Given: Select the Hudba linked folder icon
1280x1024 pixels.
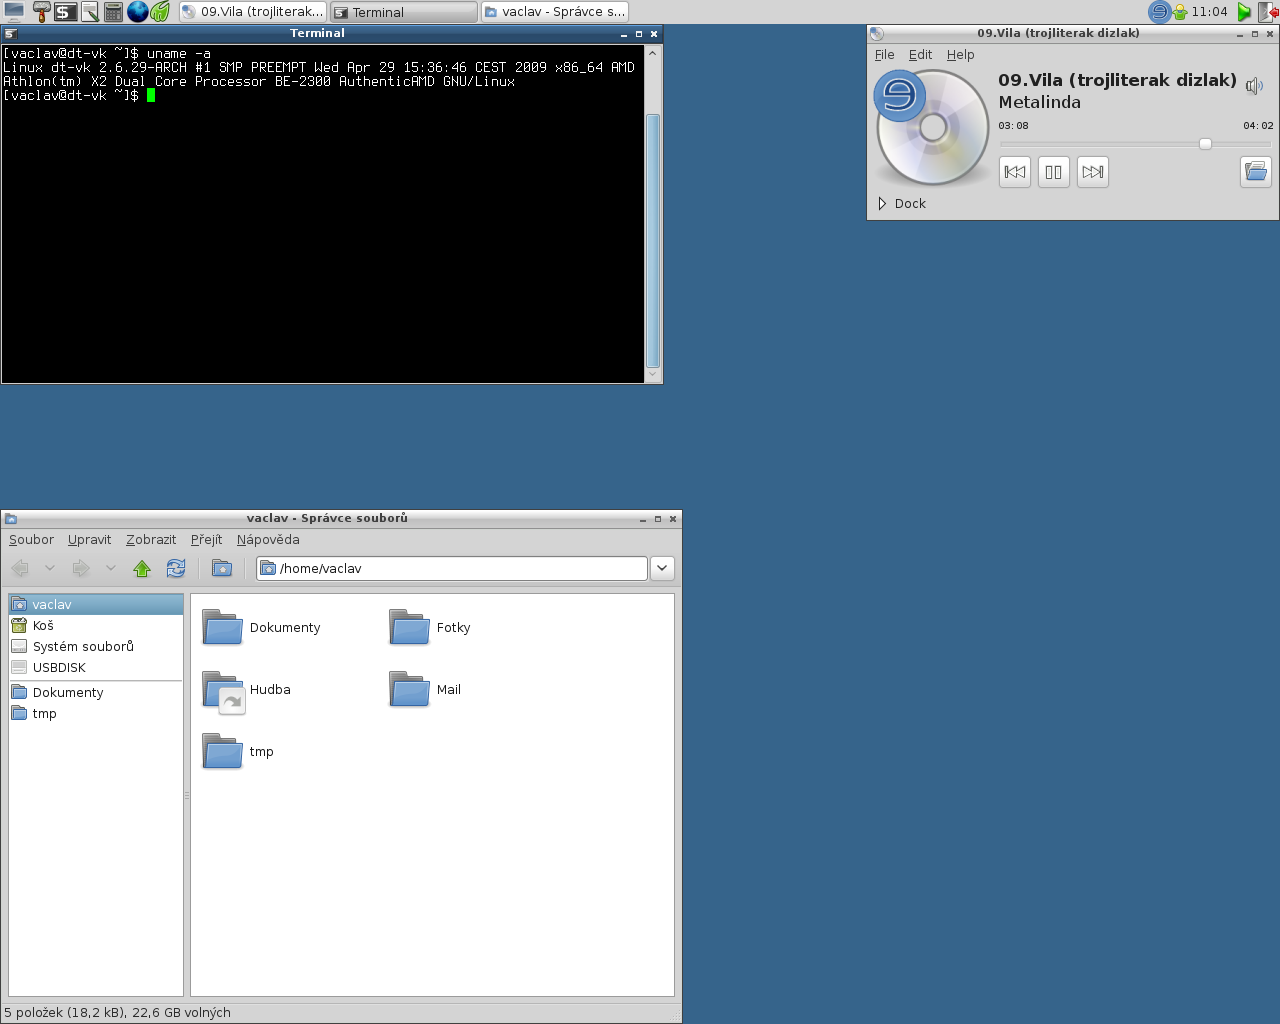Looking at the screenshot, I should (x=223, y=691).
